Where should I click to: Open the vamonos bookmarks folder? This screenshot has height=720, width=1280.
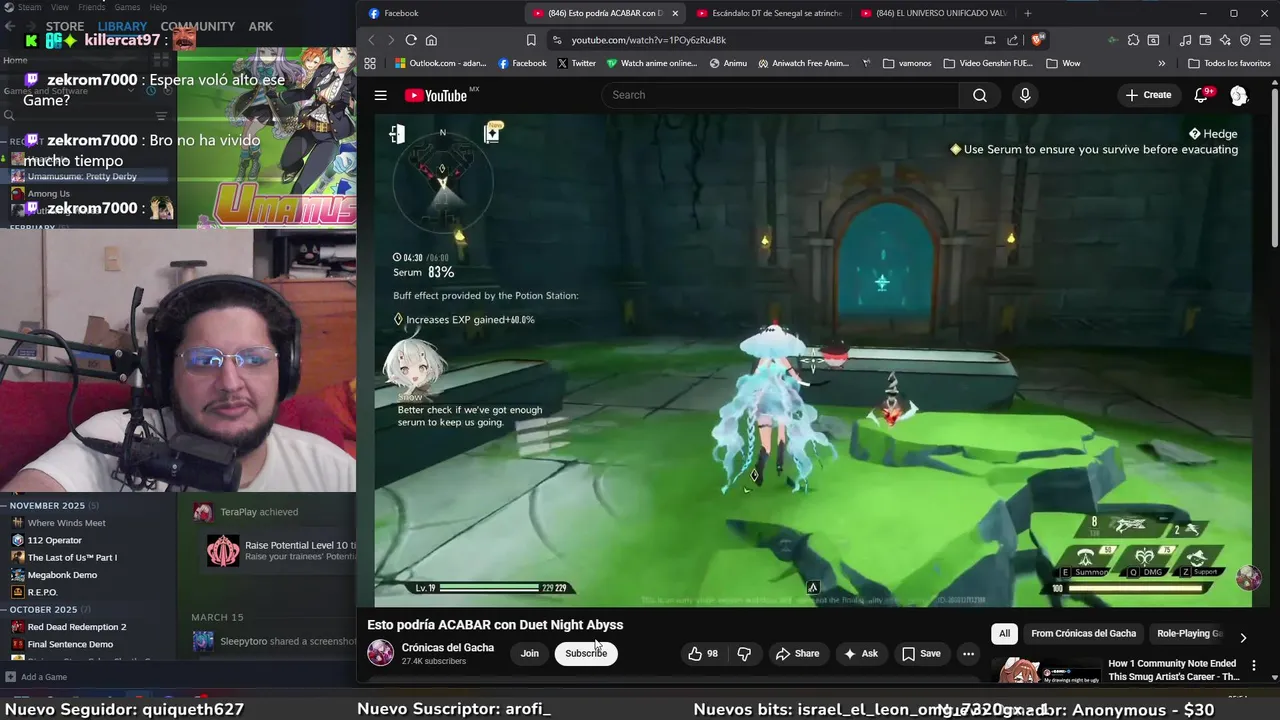[907, 63]
